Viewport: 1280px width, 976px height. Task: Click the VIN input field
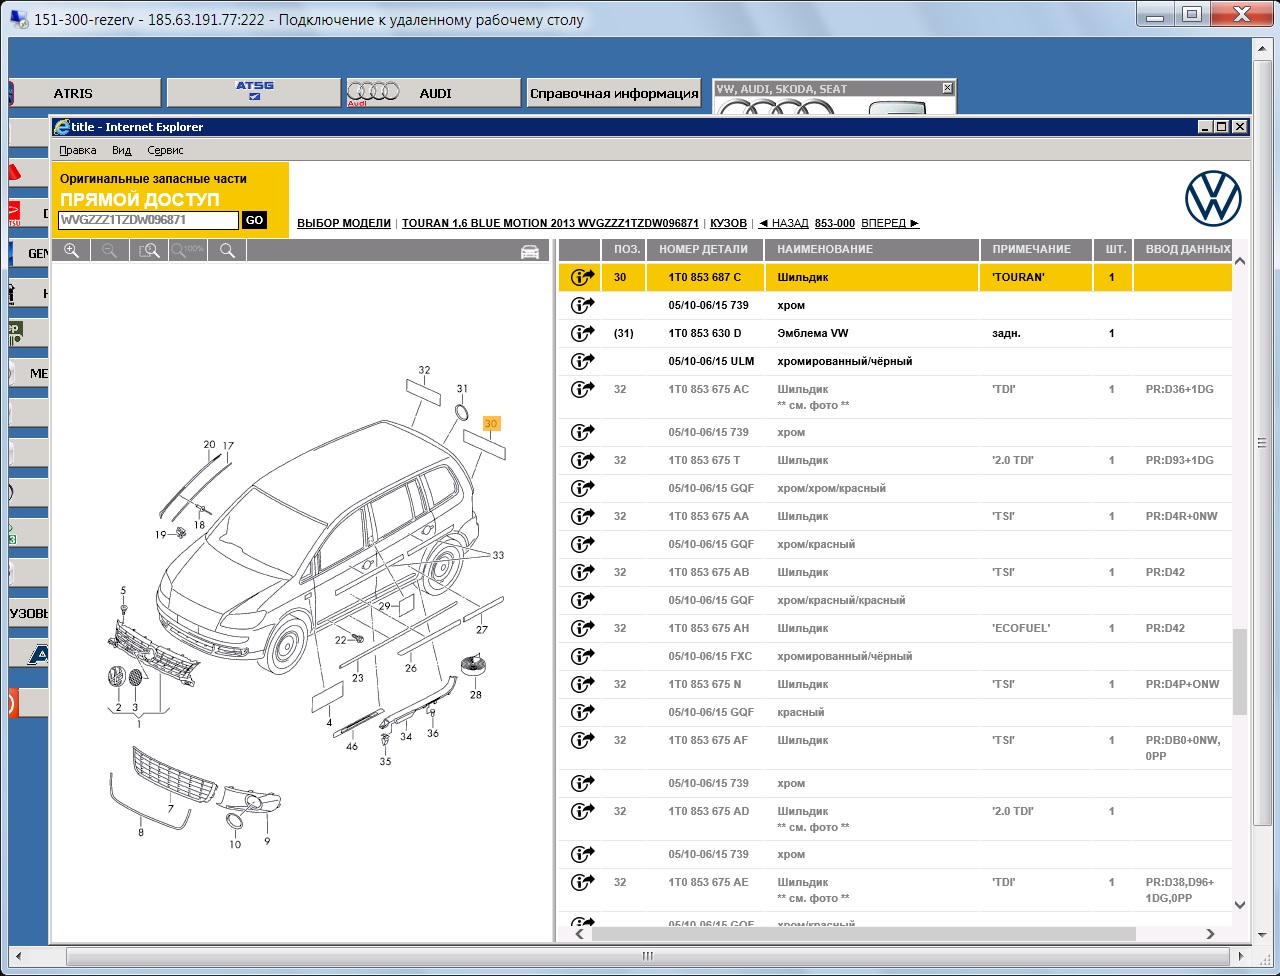[x=148, y=220]
